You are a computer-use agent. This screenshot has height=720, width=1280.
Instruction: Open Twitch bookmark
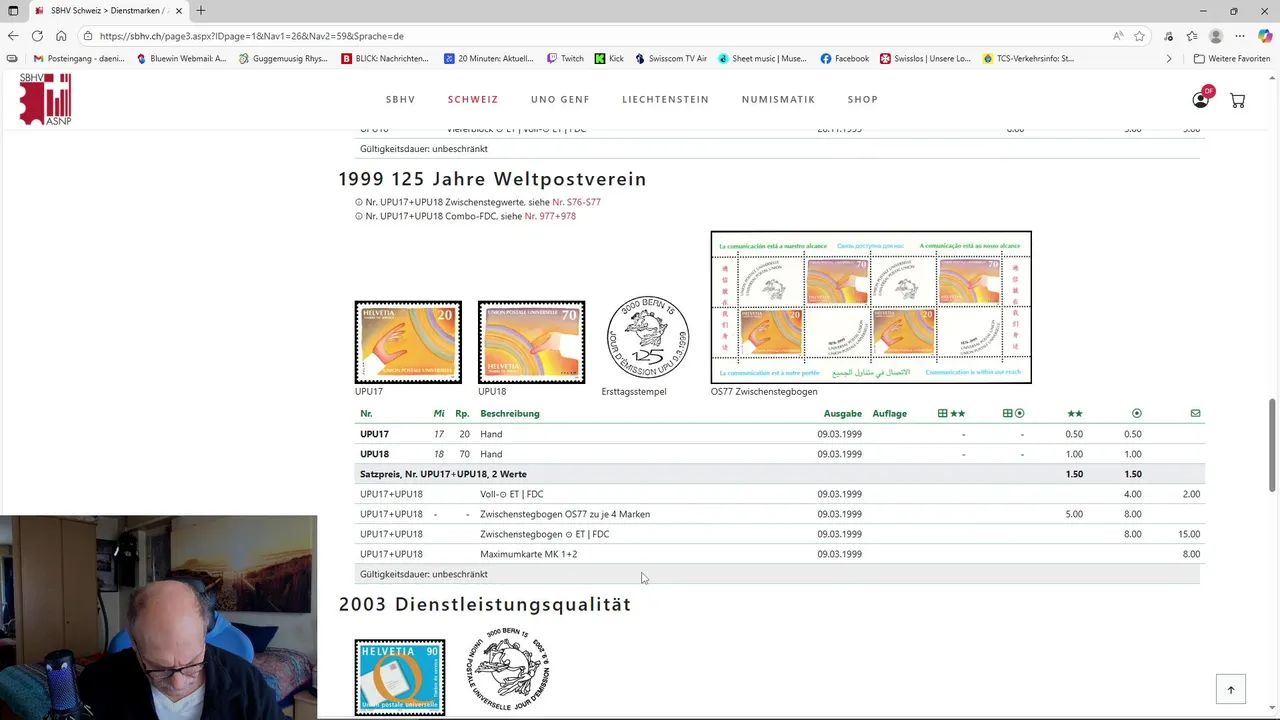565,59
